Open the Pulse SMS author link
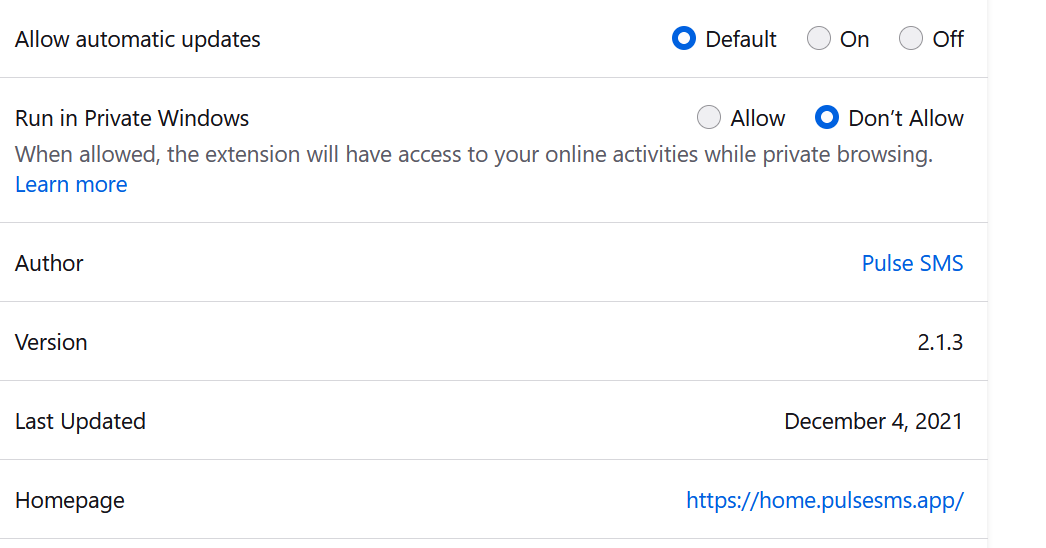The image size is (1046, 548). click(x=912, y=263)
